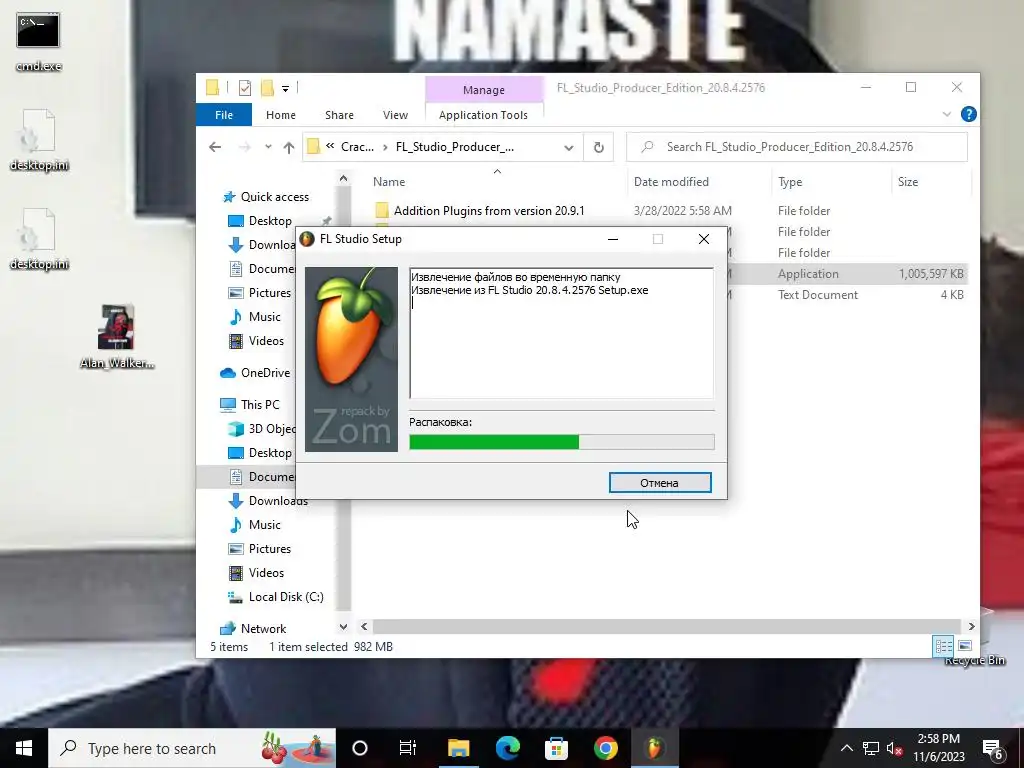Screen dimensions: 1024x768
Task: Open Local Disk (C:) in sidebar
Action: [x=285, y=597]
